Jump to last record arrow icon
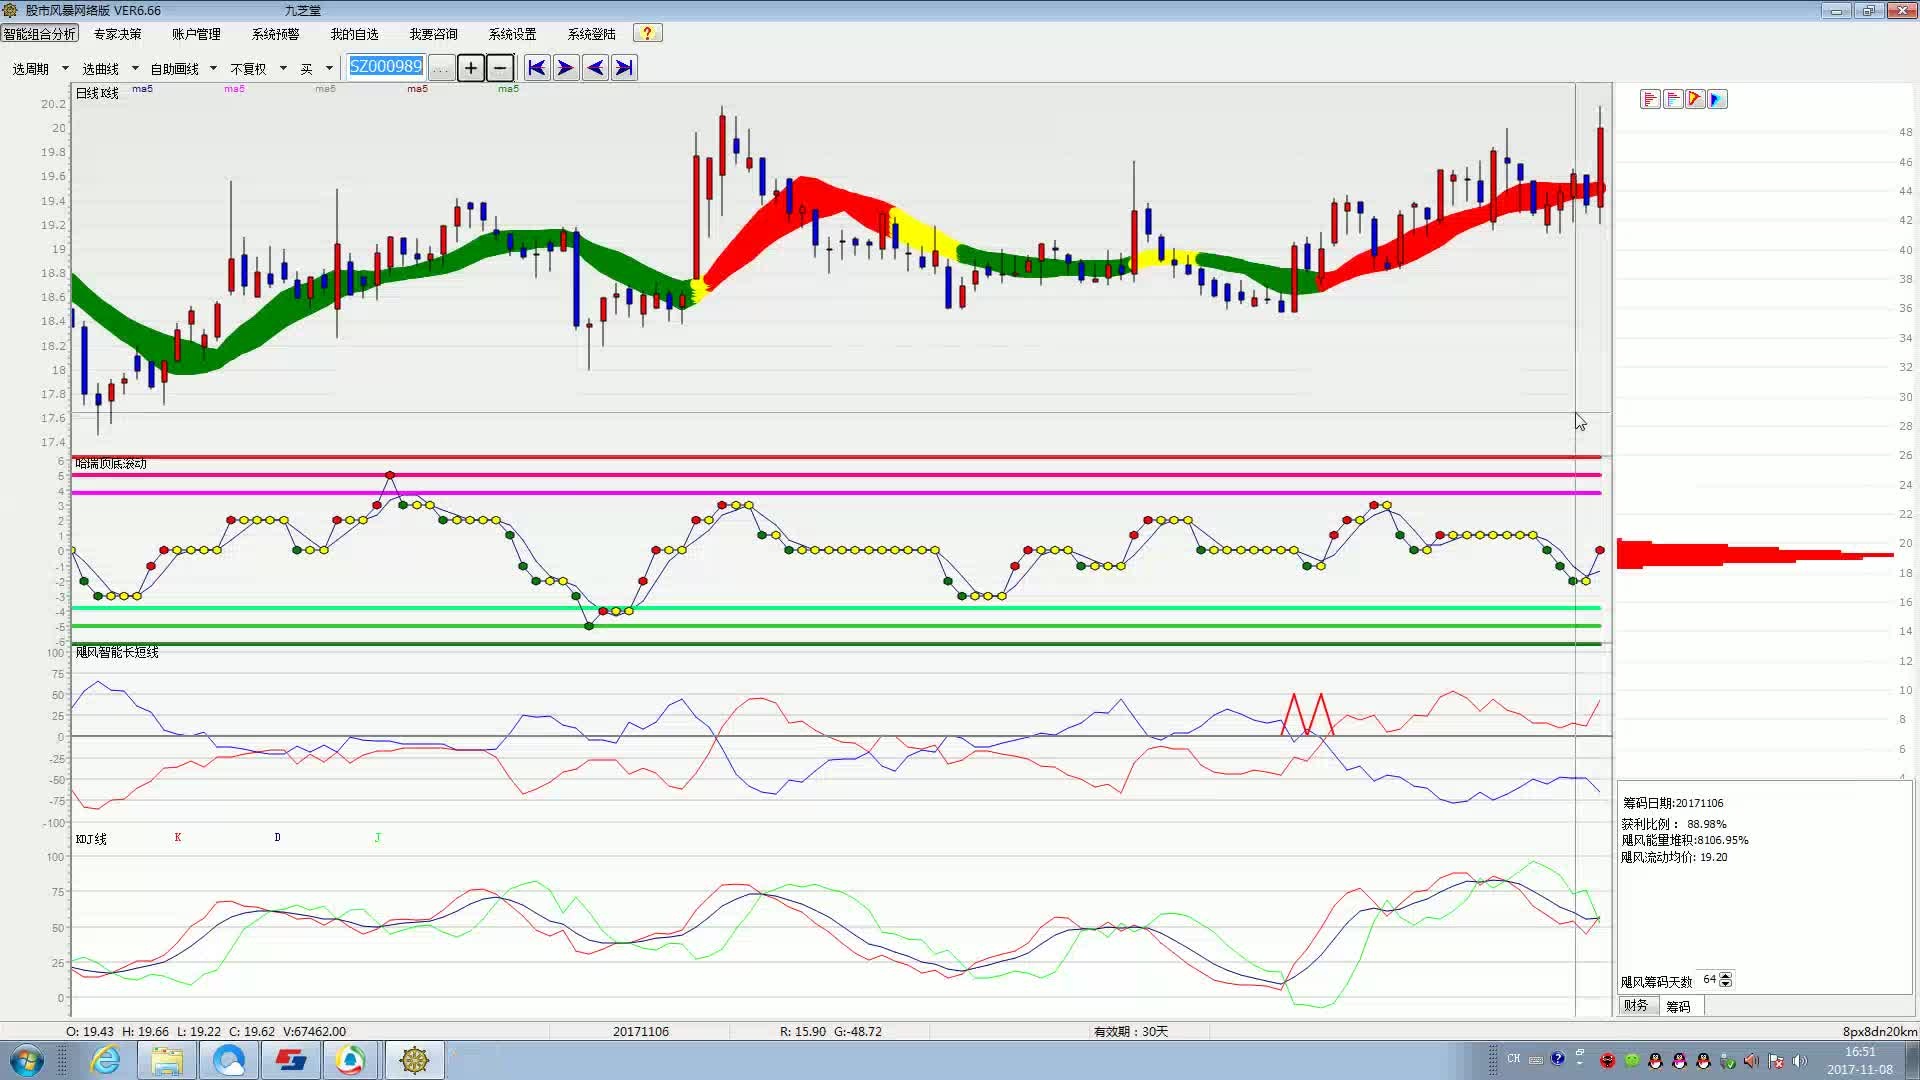Viewport: 1920px width, 1080px height. (x=624, y=68)
